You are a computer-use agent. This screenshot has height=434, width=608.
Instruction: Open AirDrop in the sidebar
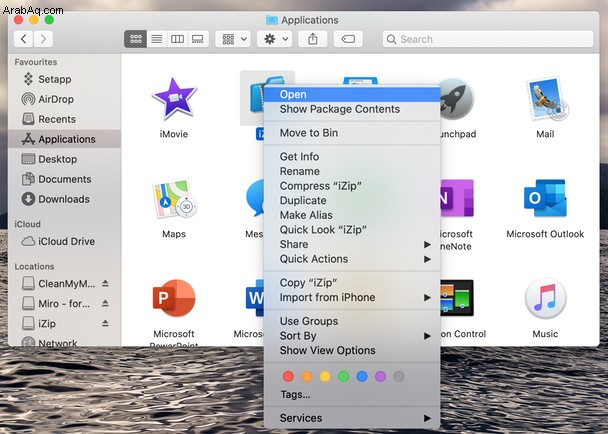(64, 99)
